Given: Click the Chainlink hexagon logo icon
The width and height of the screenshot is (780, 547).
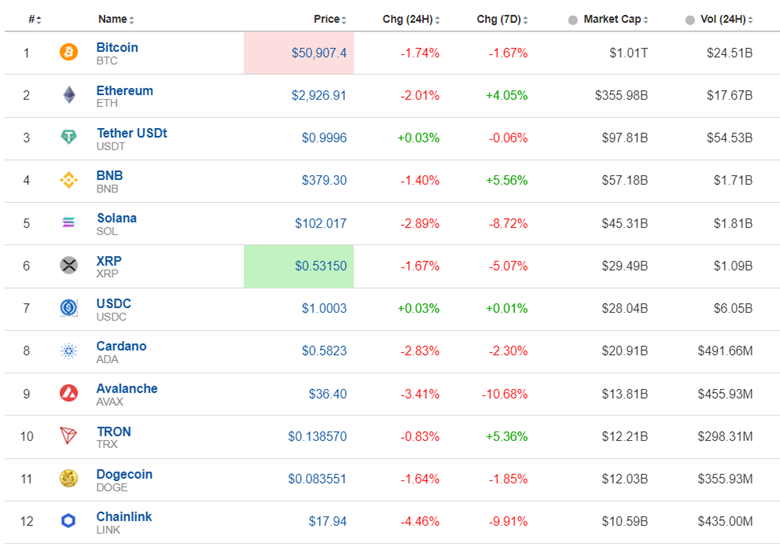Looking at the screenshot, I should pyautogui.click(x=68, y=521).
